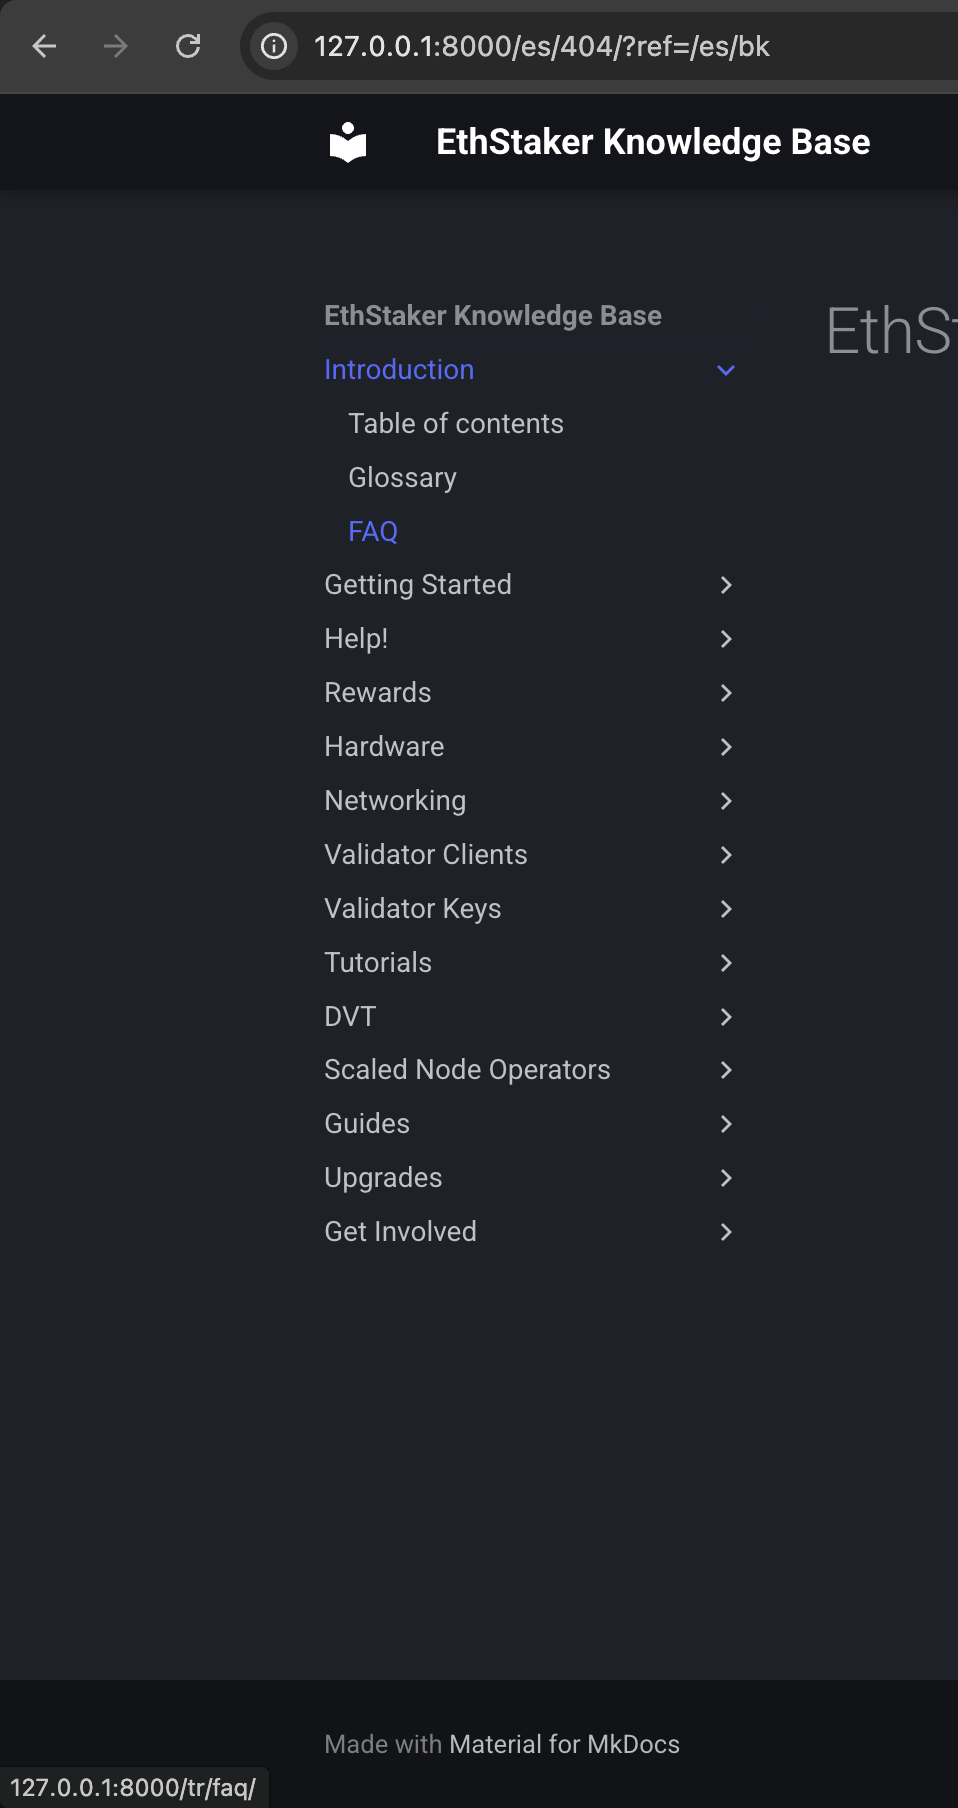This screenshot has width=958, height=1808.
Task: Expand the Rewards section arrow
Action: pyautogui.click(x=726, y=693)
